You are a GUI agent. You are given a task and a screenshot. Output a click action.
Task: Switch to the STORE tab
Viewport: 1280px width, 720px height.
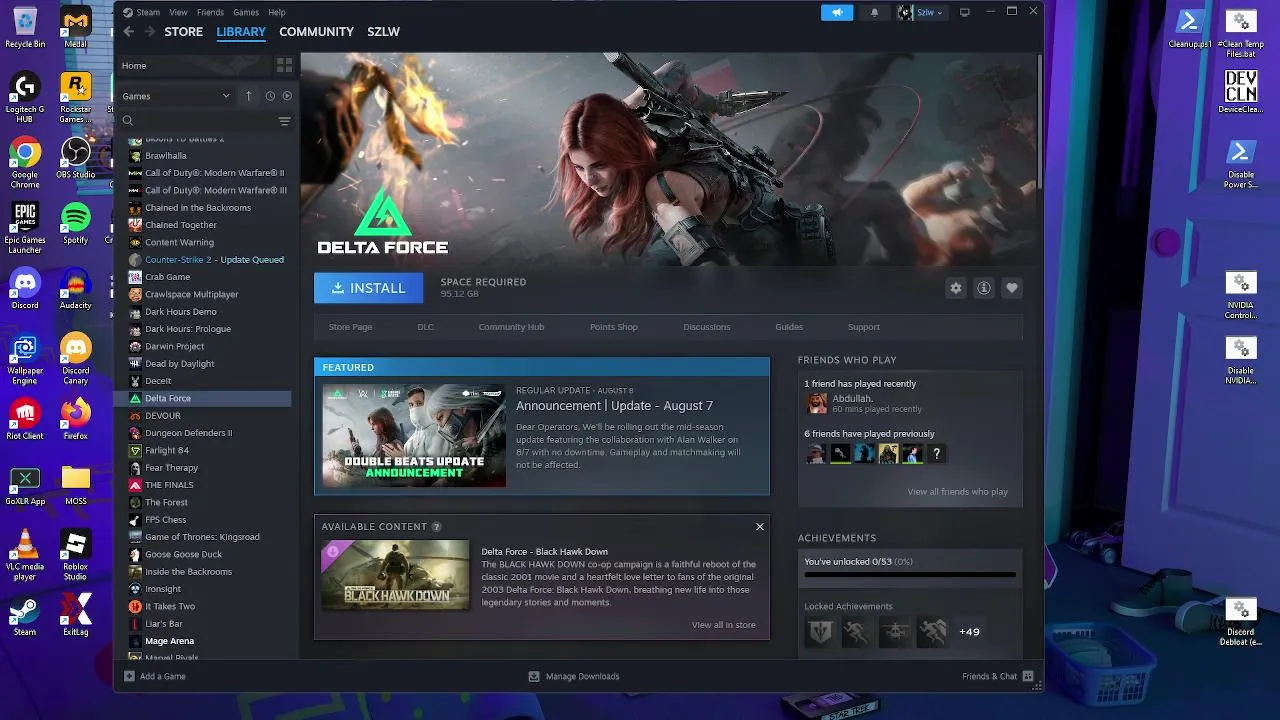(x=184, y=32)
